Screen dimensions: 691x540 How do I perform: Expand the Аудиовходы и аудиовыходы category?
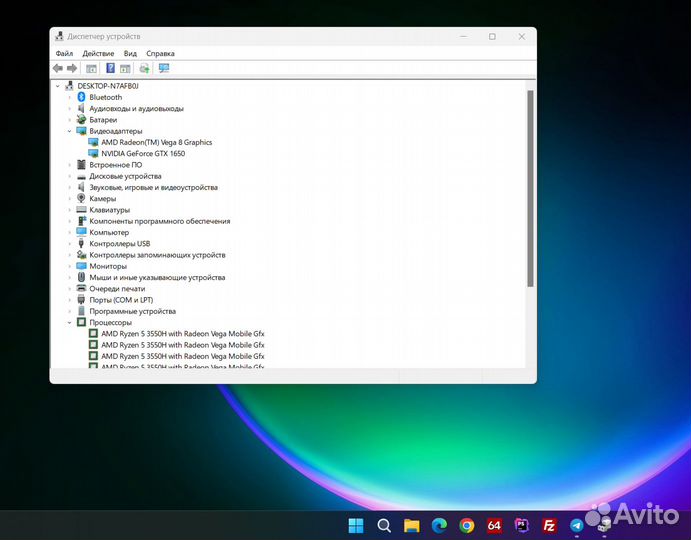pos(70,108)
